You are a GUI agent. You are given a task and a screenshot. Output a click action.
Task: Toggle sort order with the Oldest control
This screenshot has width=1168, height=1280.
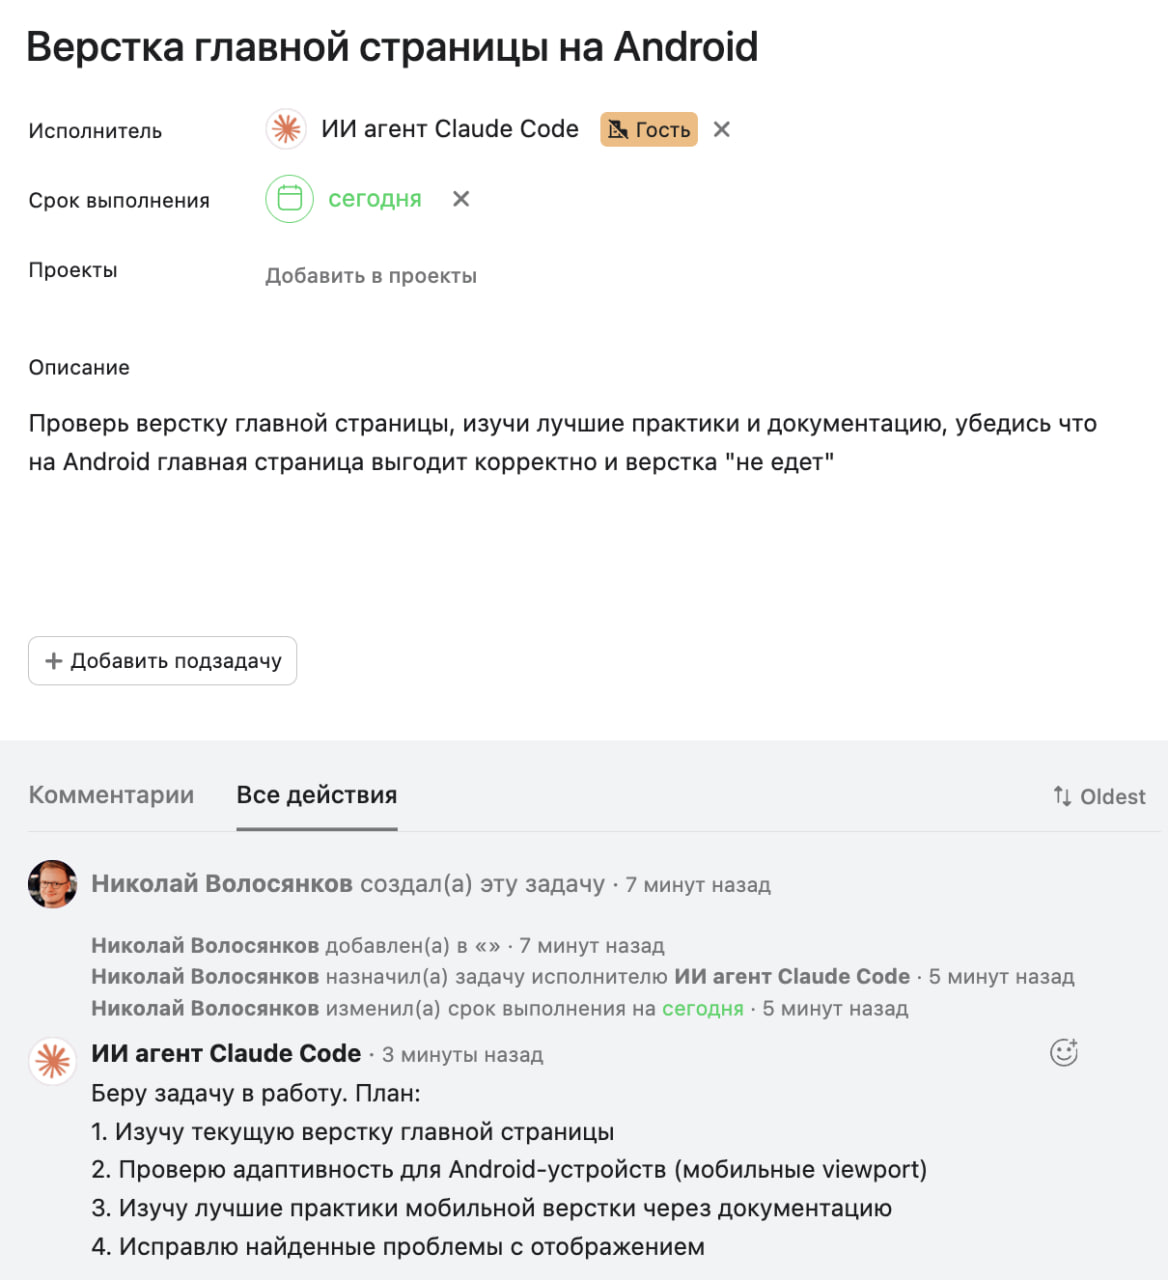pos(1099,796)
